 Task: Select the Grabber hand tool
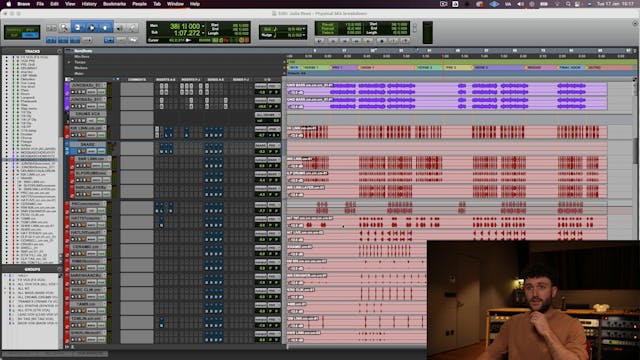105,28
